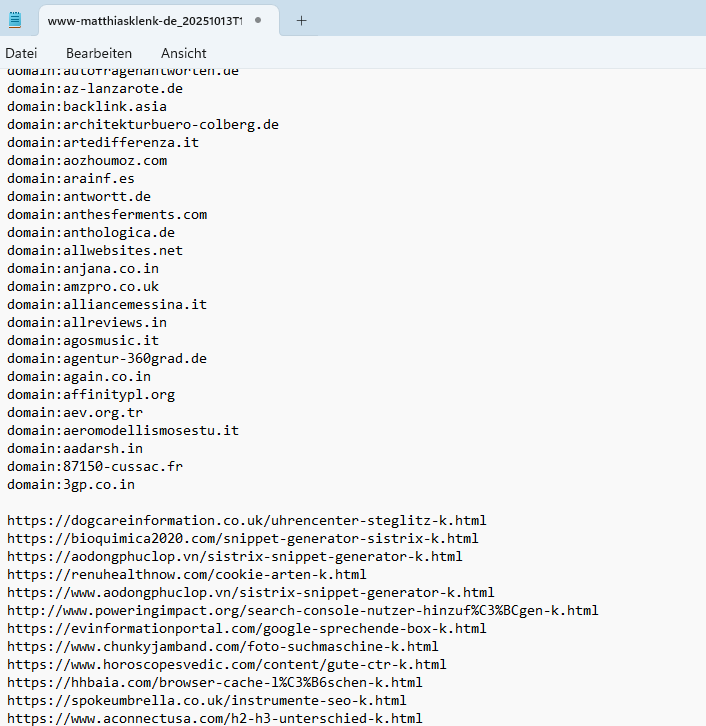The image size is (706, 726).
Task: Place cursor in domain:agentur-360grad.de line
Action: click(107, 359)
